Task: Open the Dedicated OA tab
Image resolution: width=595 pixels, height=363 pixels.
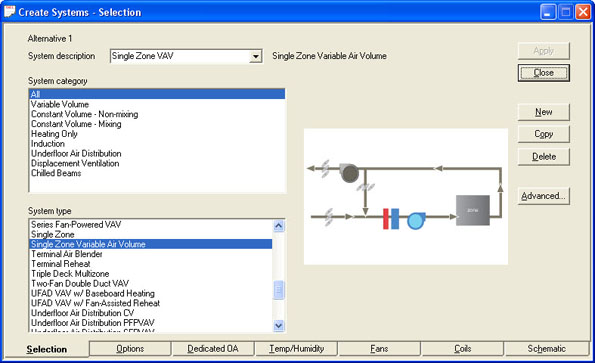Action: (x=213, y=349)
